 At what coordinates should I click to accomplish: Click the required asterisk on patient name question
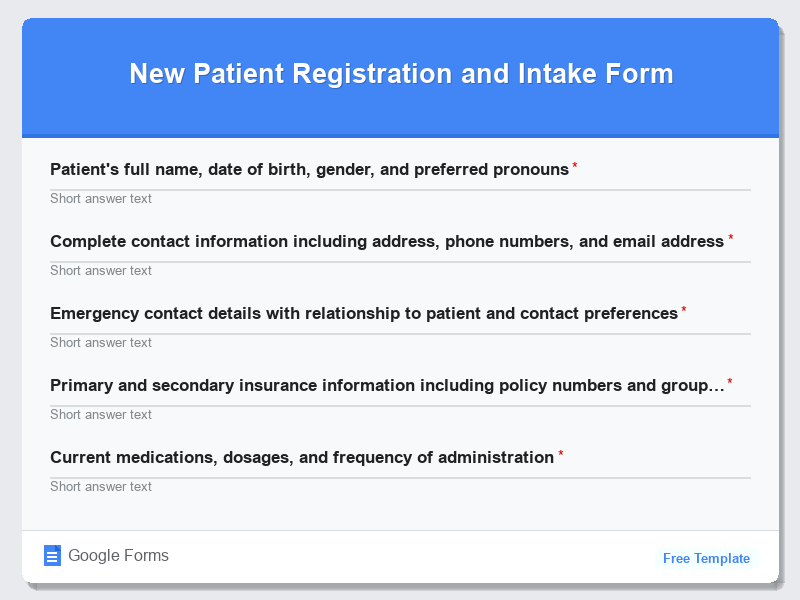(x=574, y=164)
